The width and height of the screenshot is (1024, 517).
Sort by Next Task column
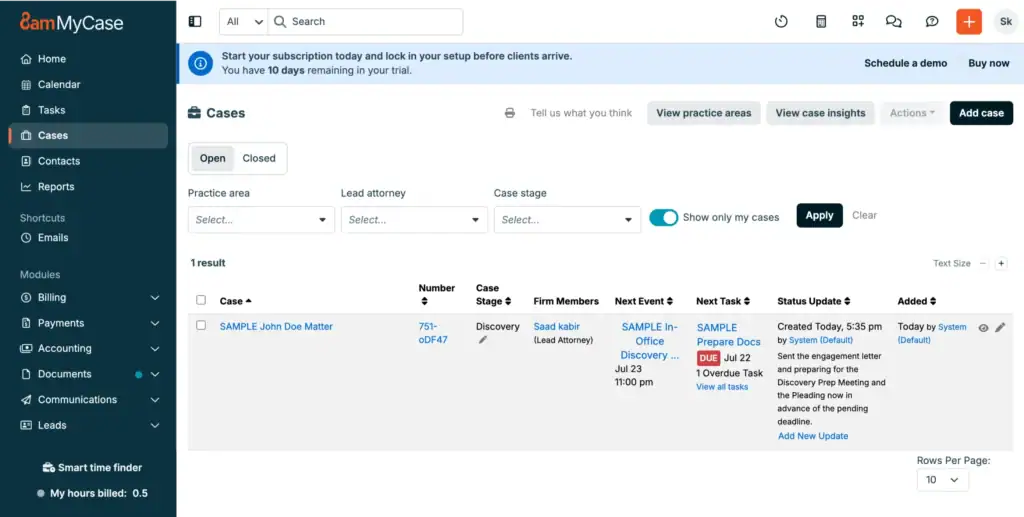click(x=747, y=301)
